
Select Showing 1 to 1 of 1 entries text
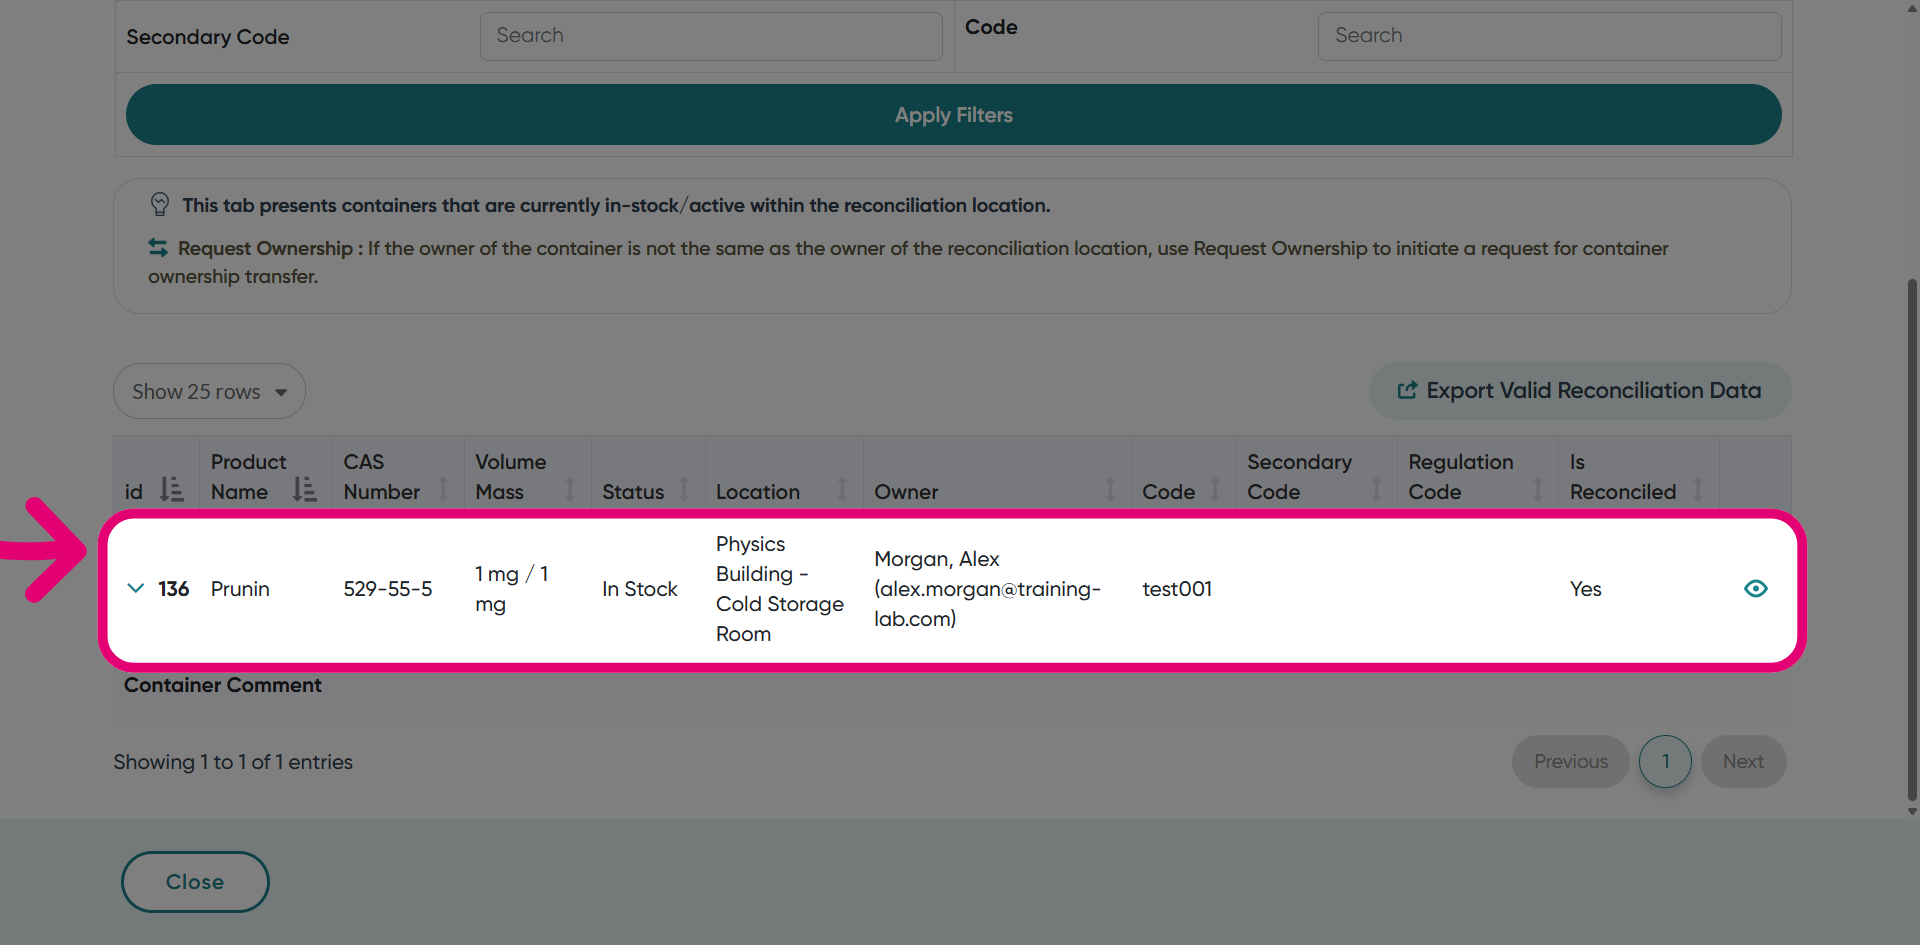(x=233, y=762)
